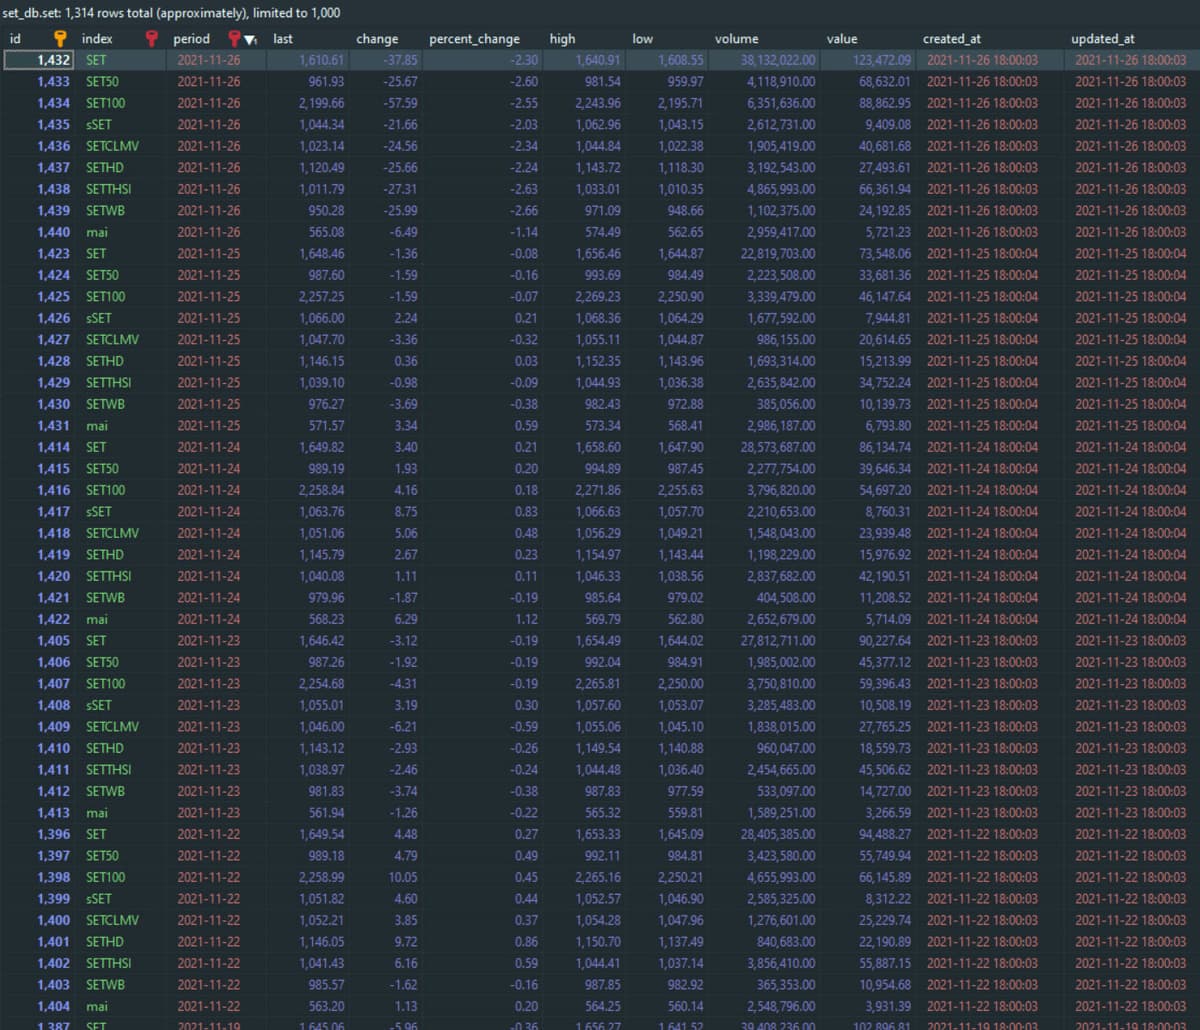This screenshot has width=1200, height=1030.
Task: Click the low column header
Action: (642, 39)
